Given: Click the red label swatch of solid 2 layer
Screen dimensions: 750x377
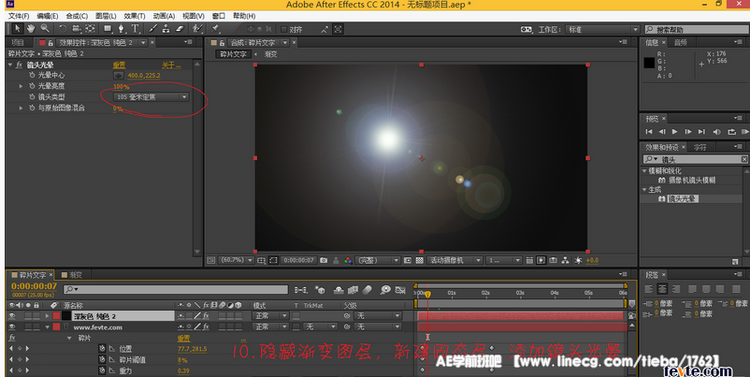Looking at the screenshot, I should pyautogui.click(x=56, y=316).
